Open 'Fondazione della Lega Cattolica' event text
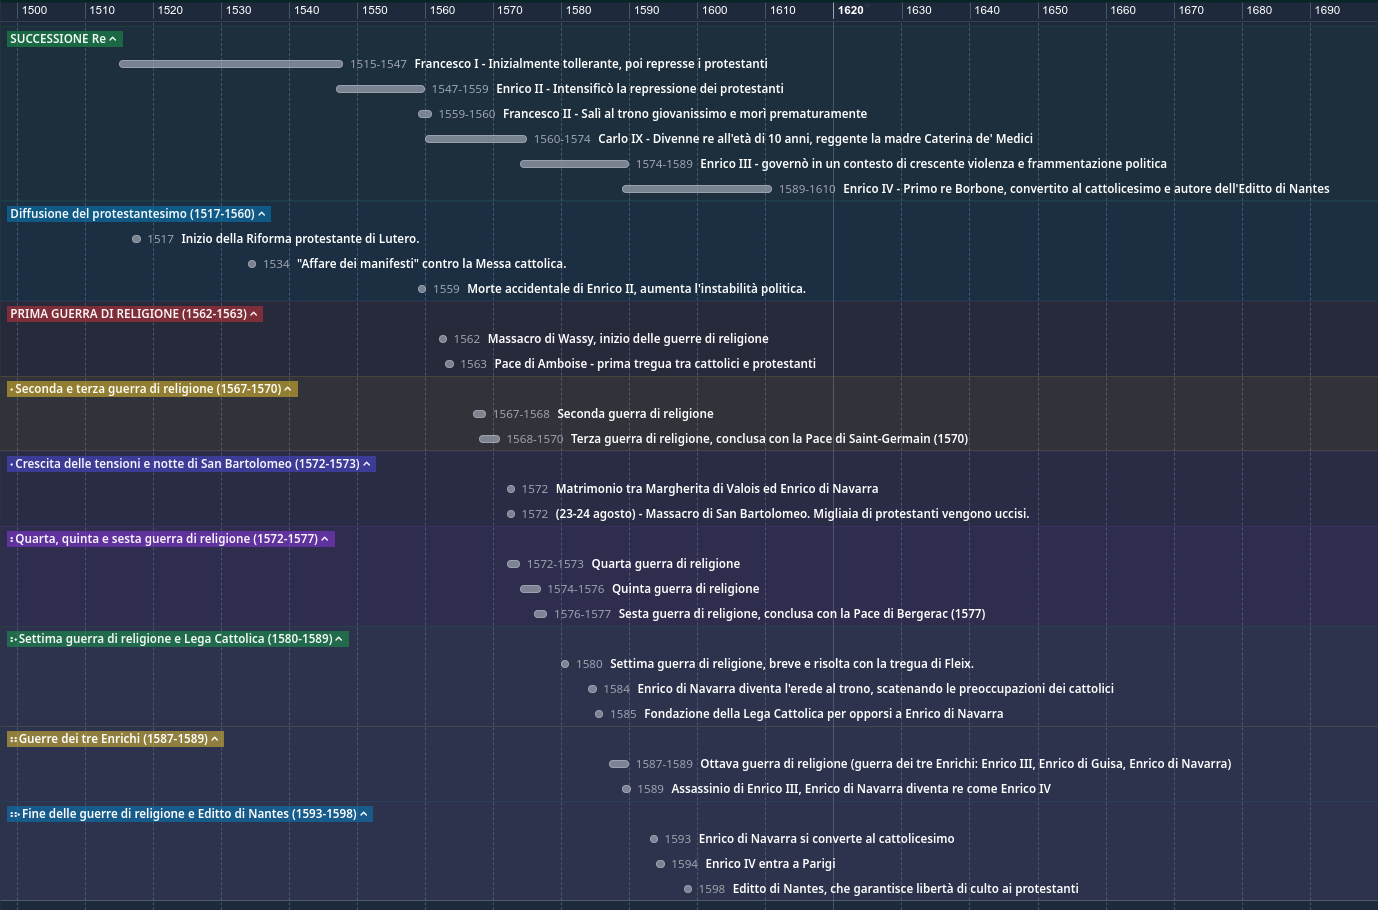Screen dimensions: 1378x910 (x=823, y=714)
